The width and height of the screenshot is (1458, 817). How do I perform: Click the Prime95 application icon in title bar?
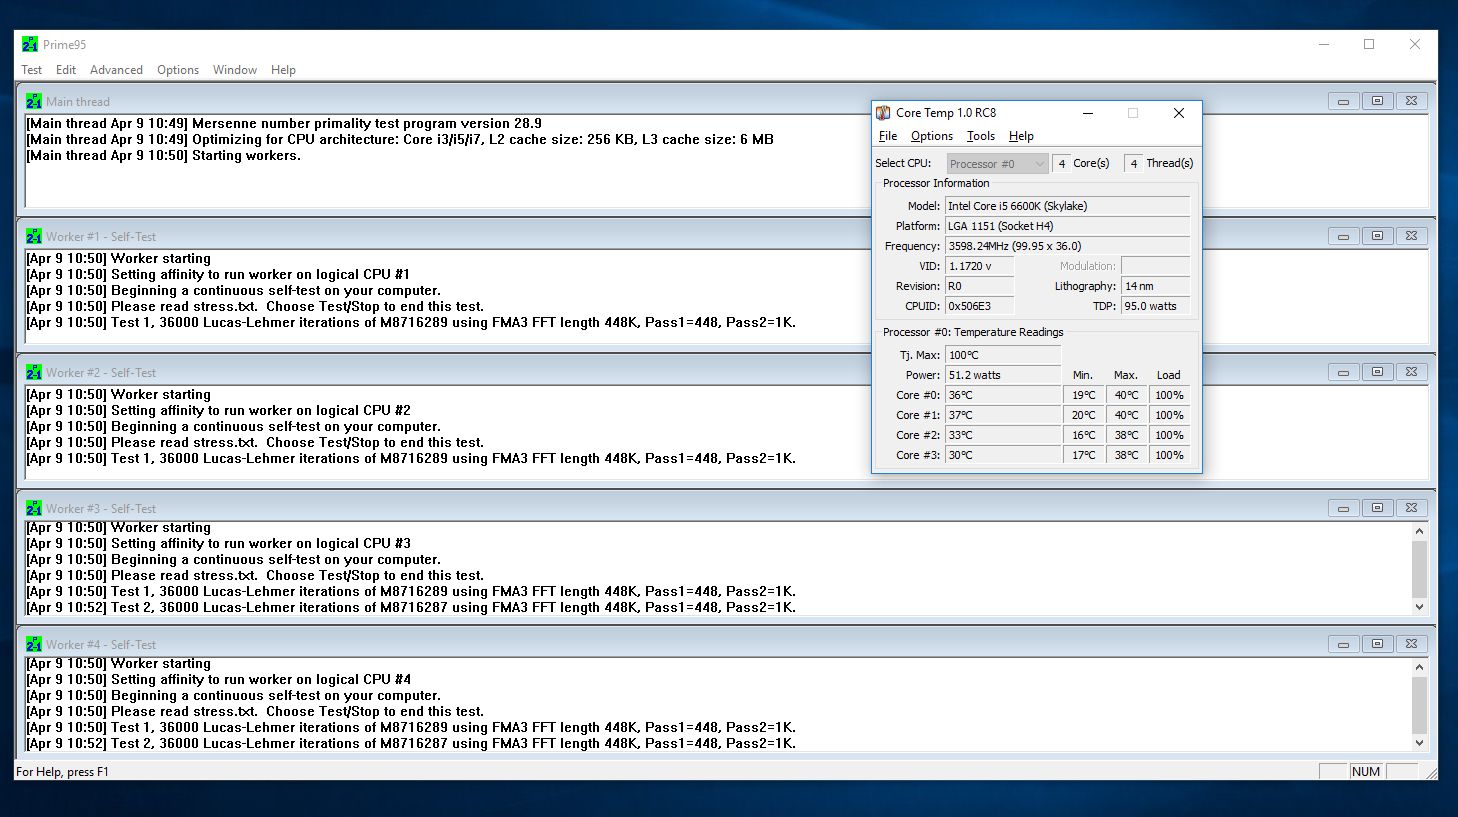point(30,44)
